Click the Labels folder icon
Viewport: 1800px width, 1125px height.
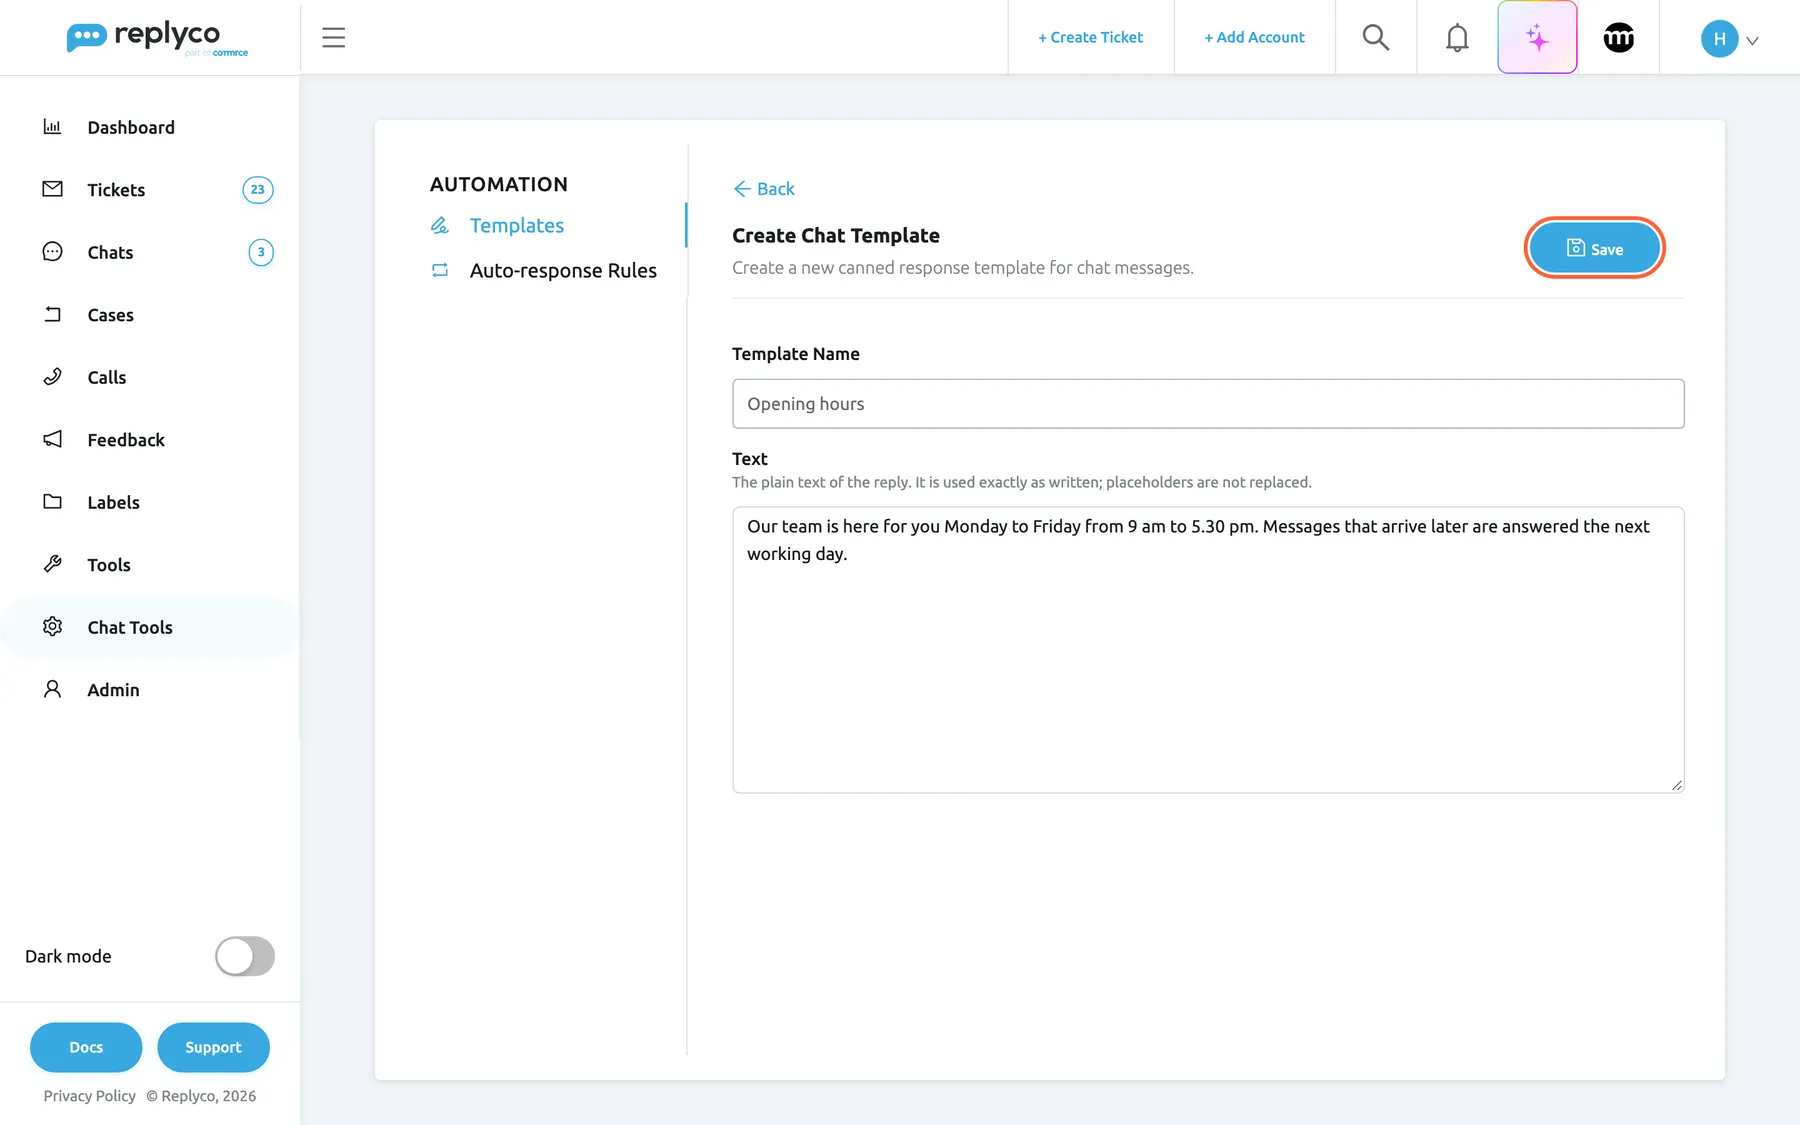[53, 501]
